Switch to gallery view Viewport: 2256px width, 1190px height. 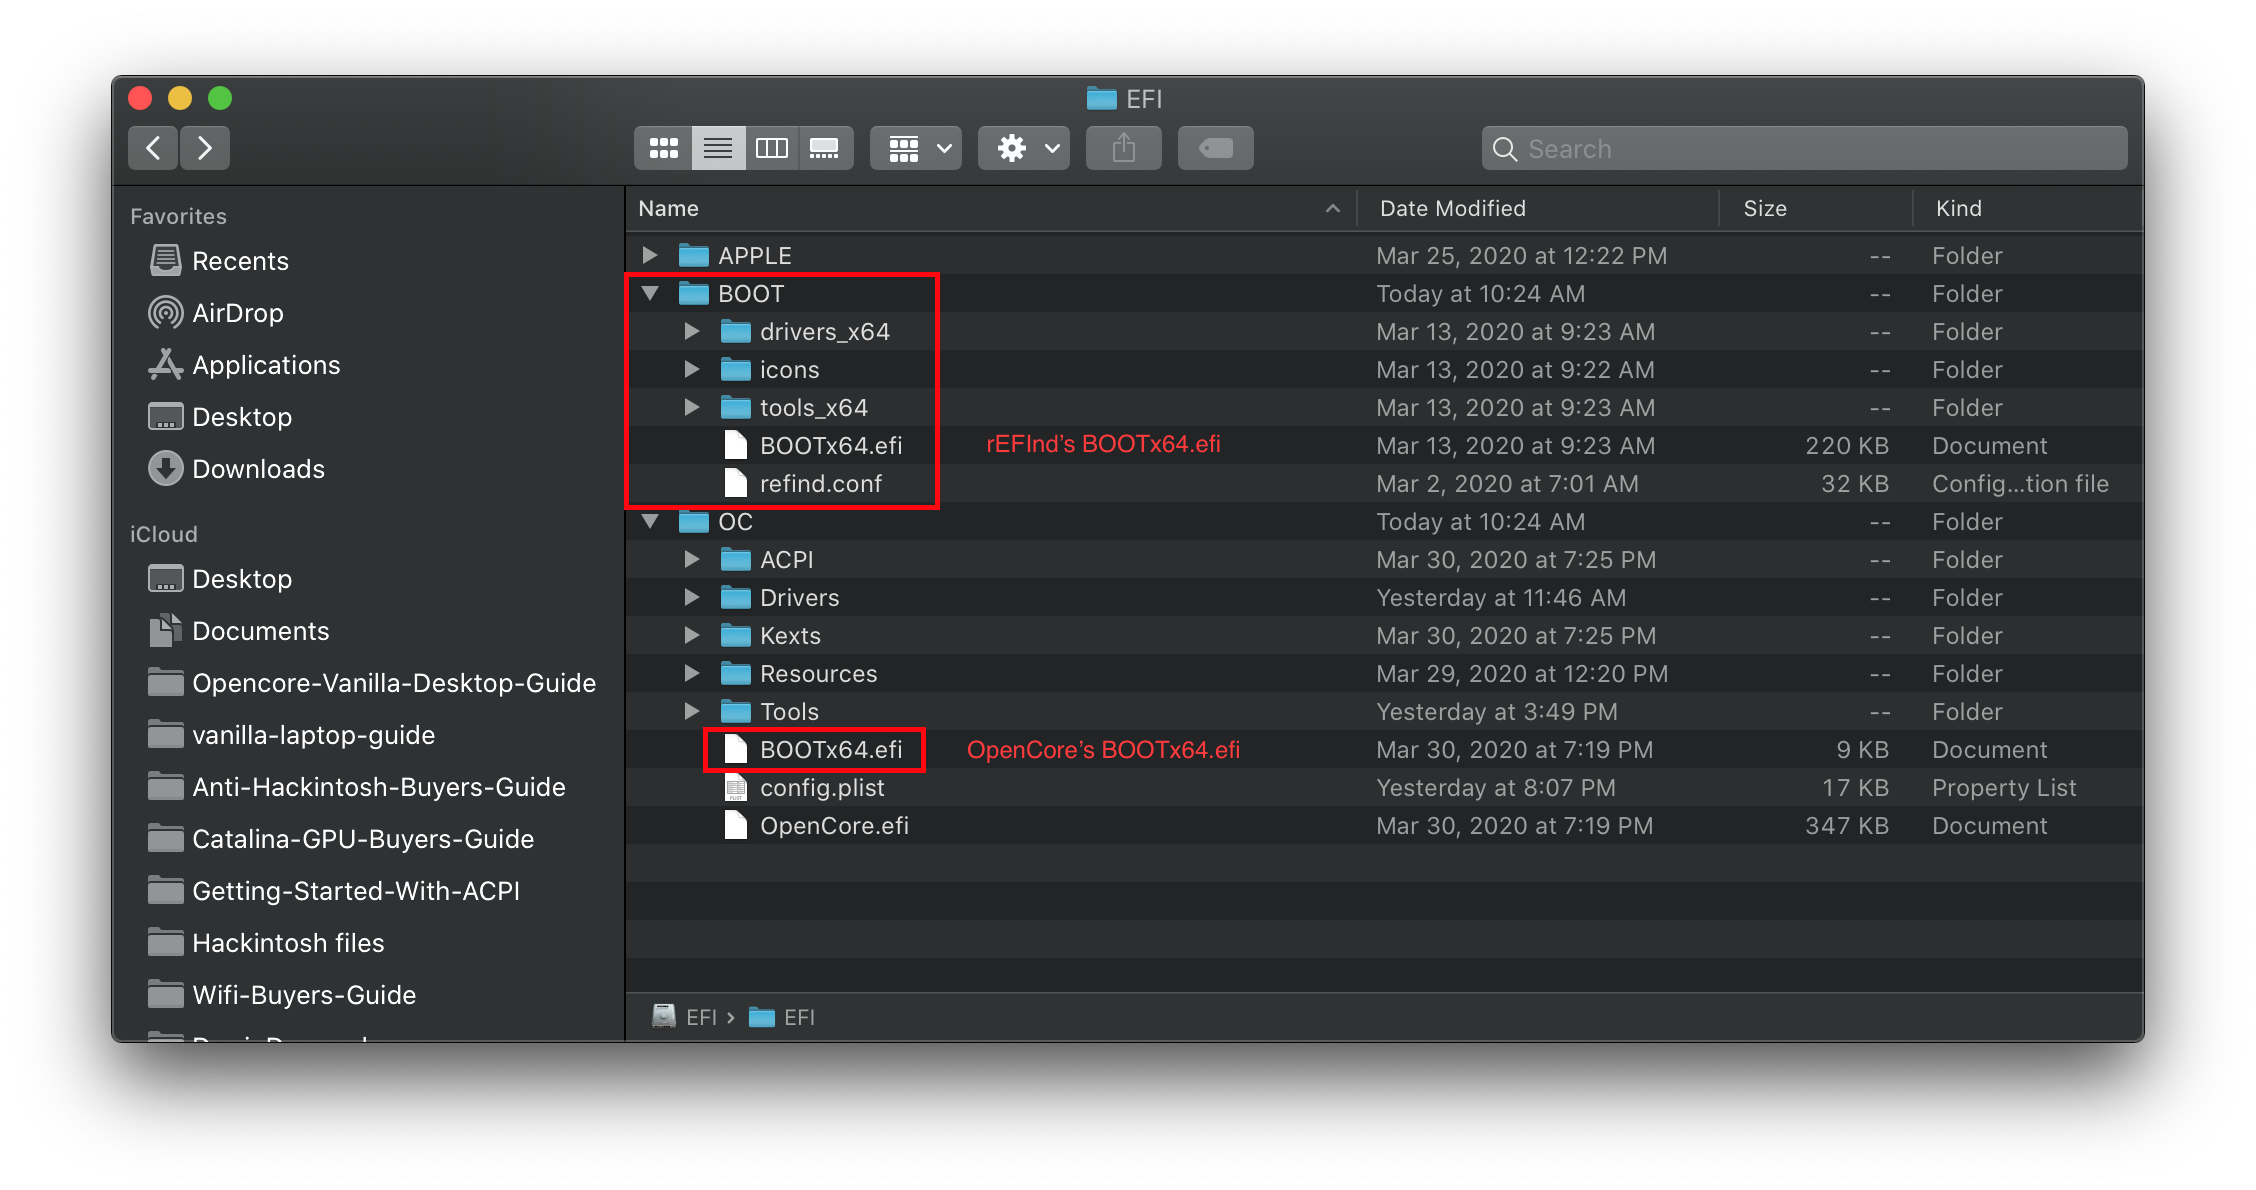[x=825, y=148]
